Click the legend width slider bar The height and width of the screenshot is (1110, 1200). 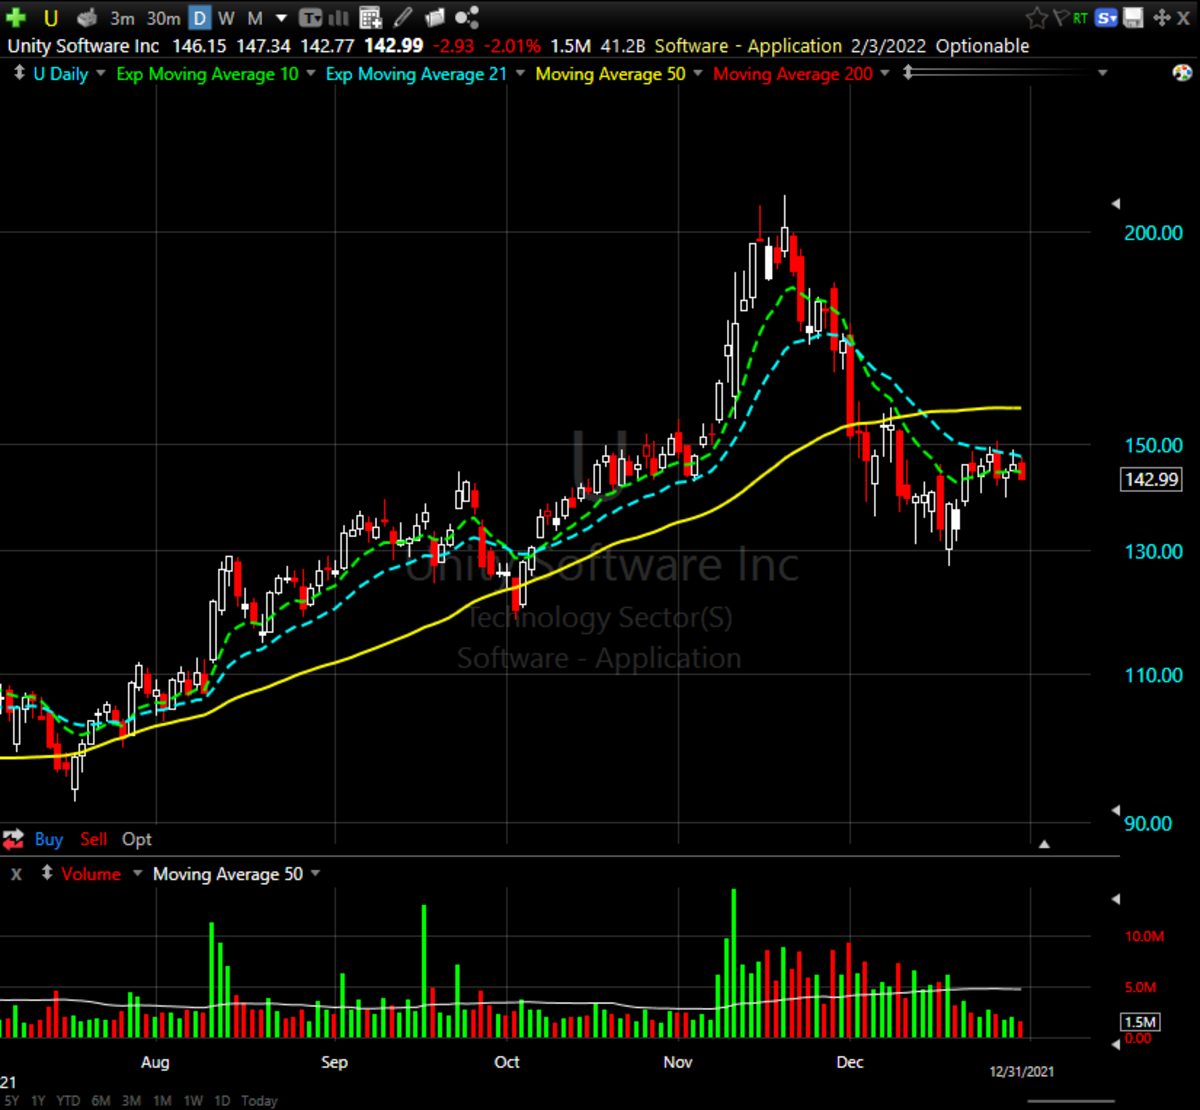[1000, 72]
